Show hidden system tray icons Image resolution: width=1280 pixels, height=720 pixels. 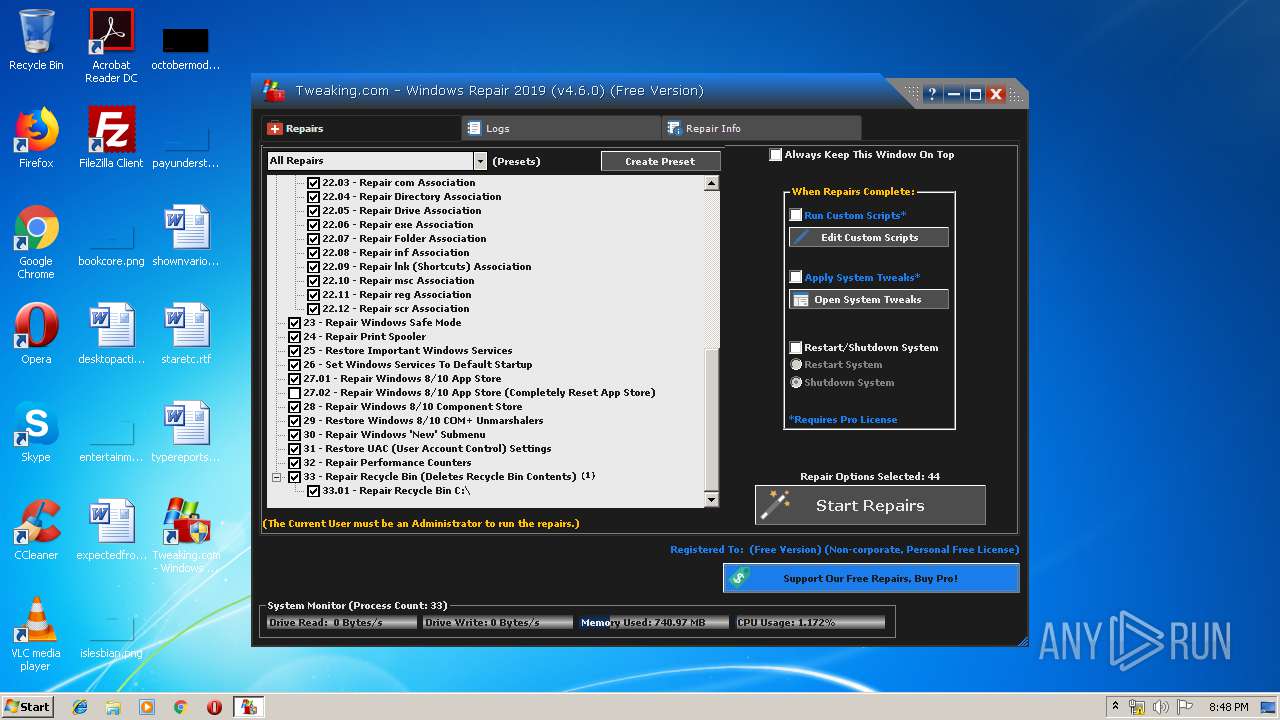(1115, 707)
